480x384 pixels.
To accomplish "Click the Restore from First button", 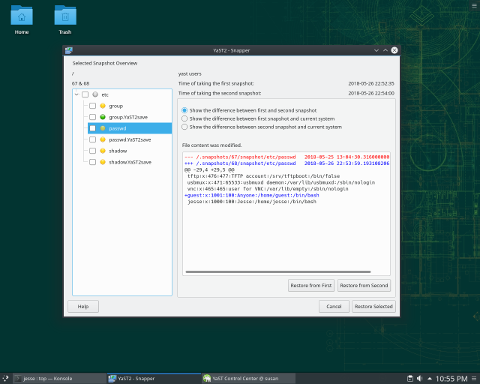I will (x=311, y=285).
